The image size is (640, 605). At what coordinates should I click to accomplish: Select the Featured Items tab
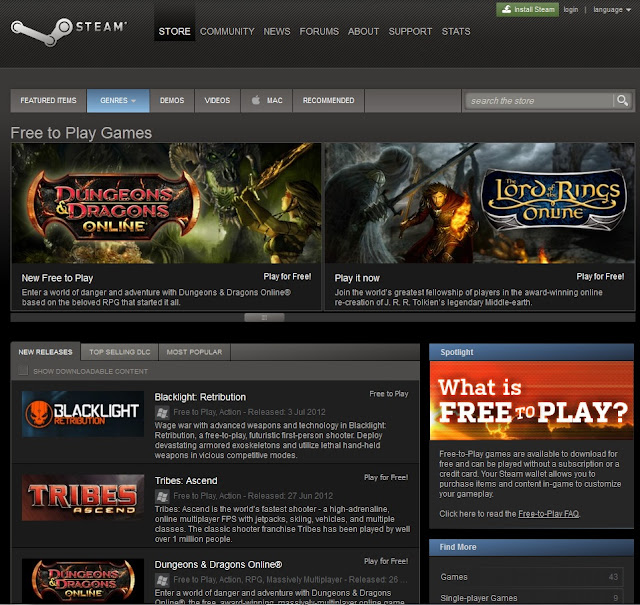49,100
